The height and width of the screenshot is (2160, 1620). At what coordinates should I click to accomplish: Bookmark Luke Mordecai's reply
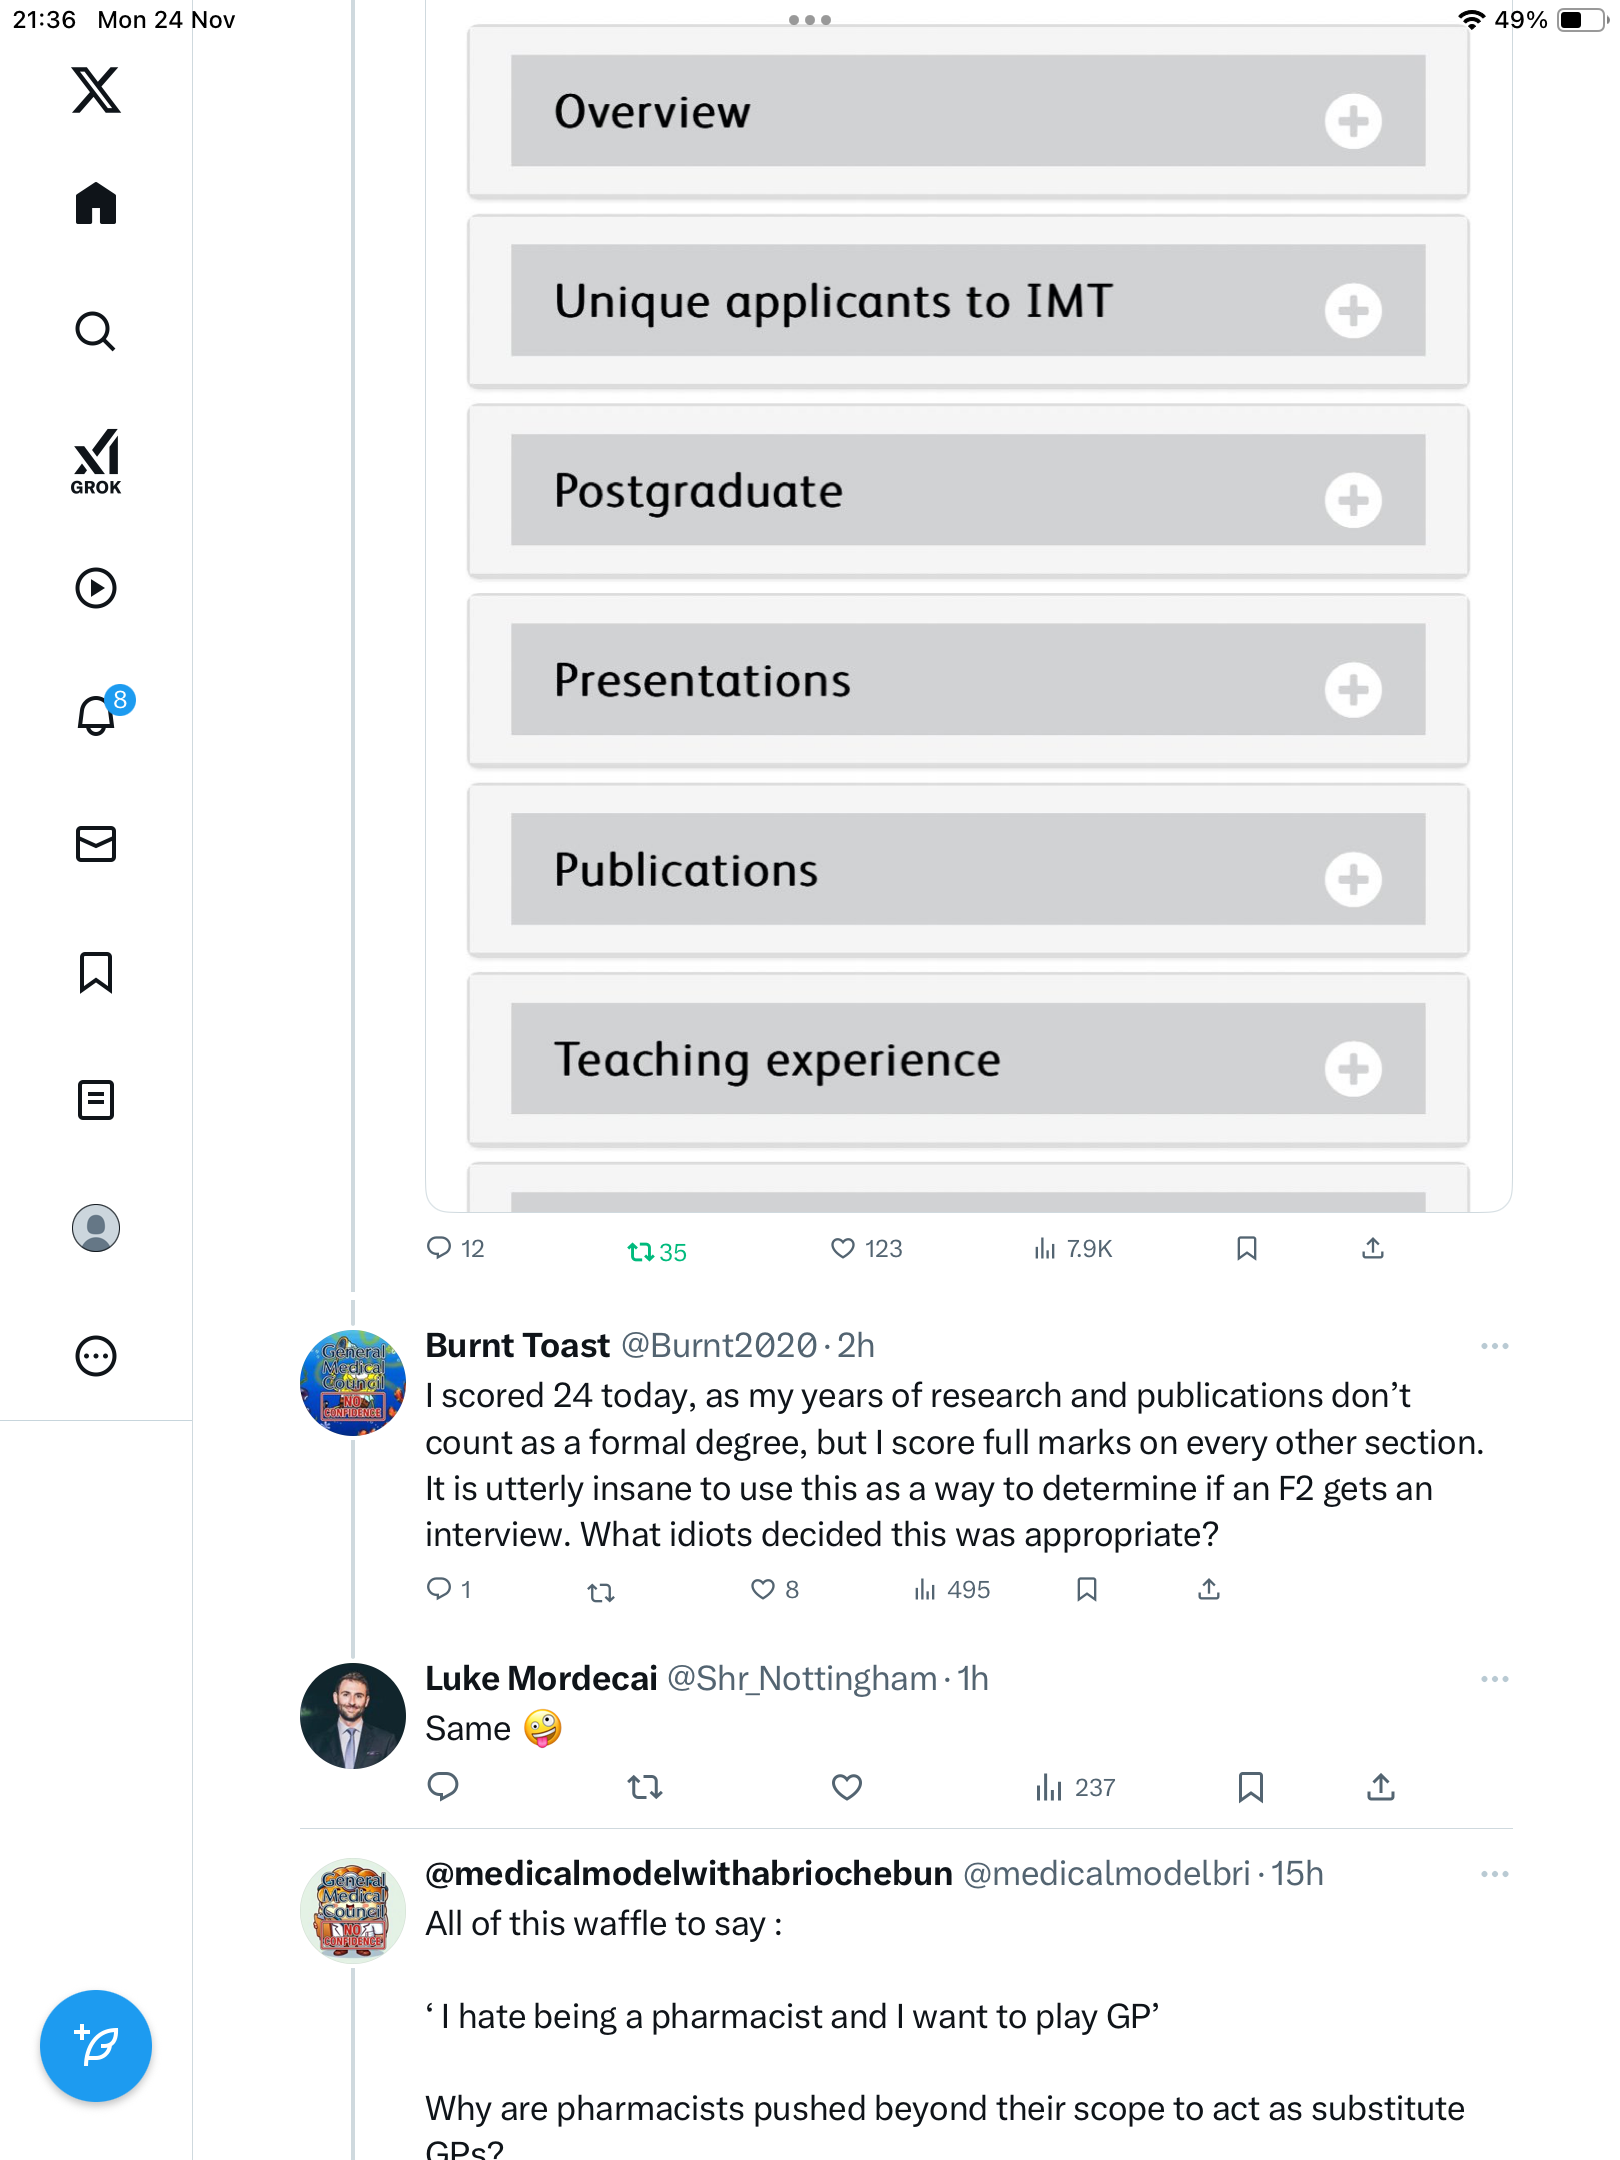tap(1250, 1787)
